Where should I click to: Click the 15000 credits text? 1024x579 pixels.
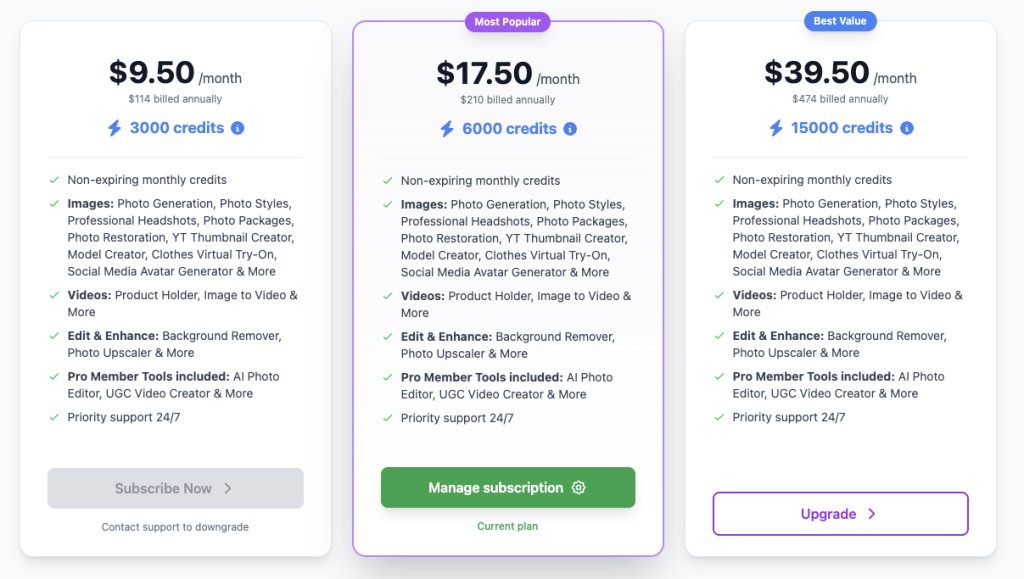[842, 128]
